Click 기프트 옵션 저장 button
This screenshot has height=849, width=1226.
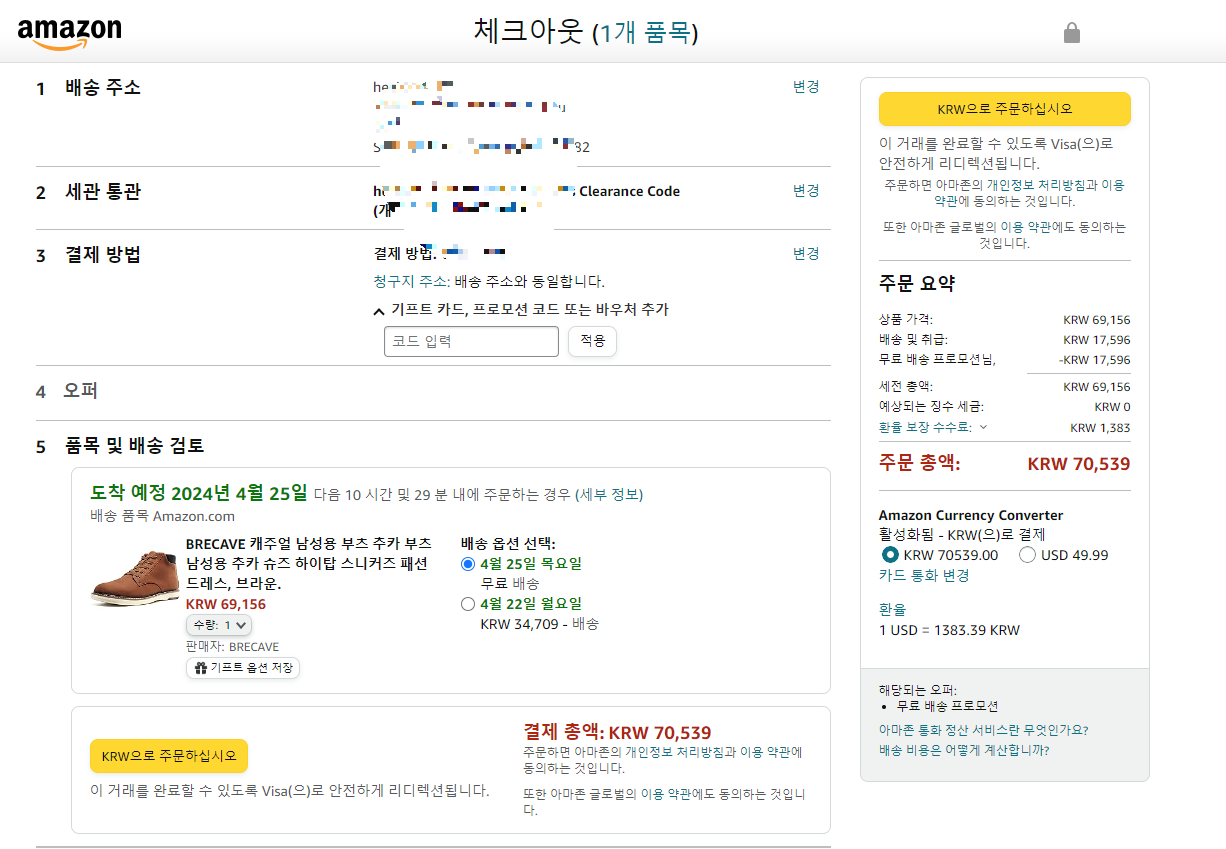(x=243, y=667)
